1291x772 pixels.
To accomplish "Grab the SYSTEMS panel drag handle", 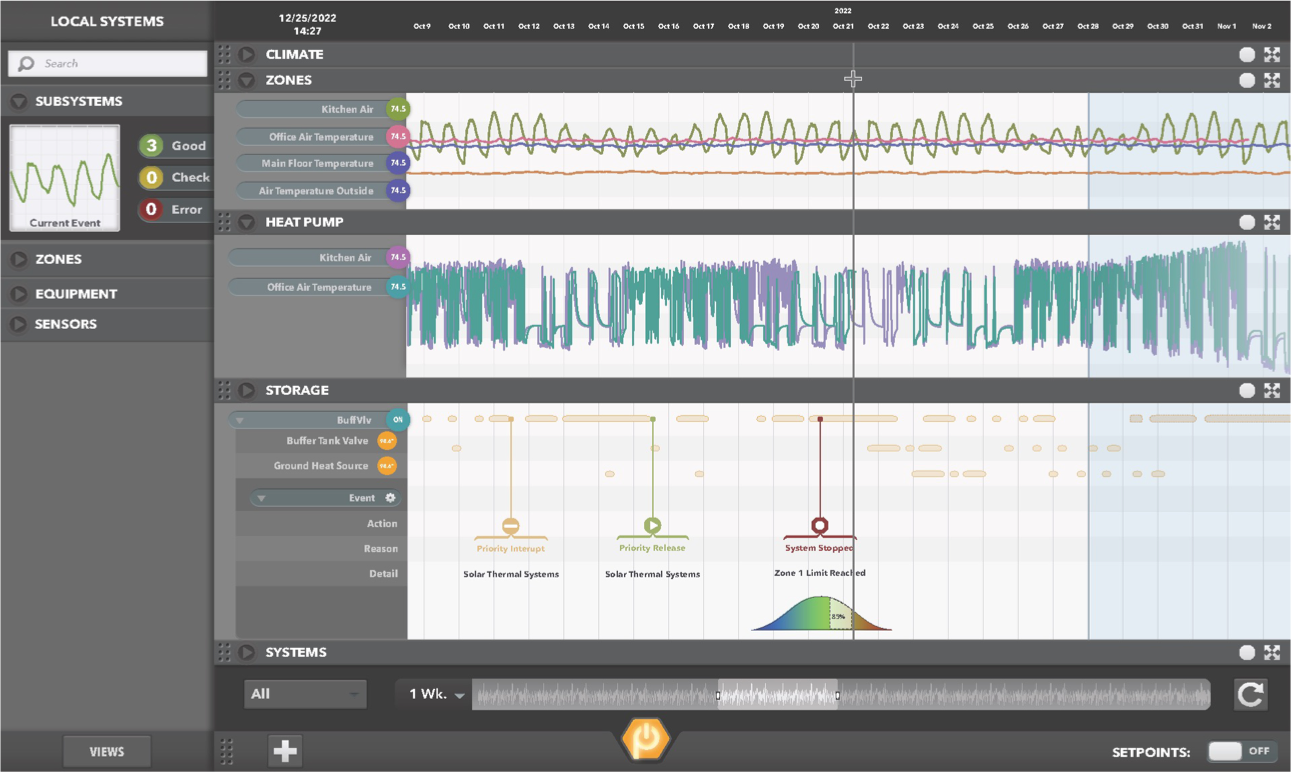I will (x=225, y=652).
